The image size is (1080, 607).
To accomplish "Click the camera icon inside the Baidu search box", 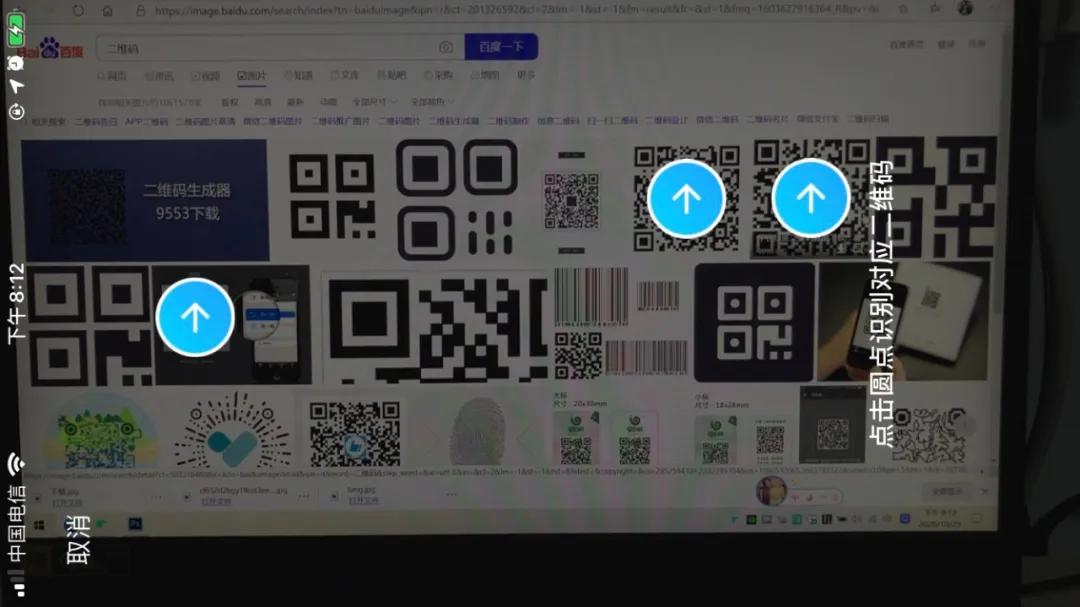I will tap(446, 46).
